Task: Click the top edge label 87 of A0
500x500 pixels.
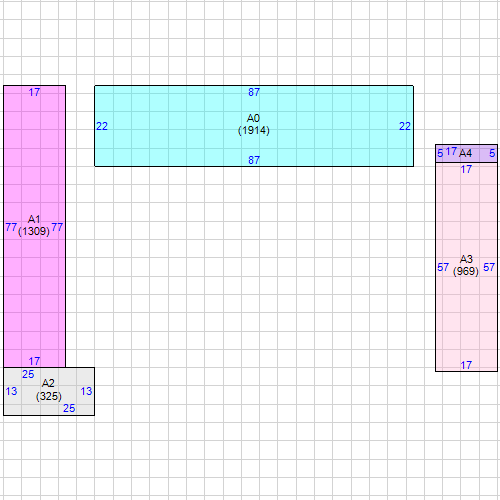Action: click(254, 92)
